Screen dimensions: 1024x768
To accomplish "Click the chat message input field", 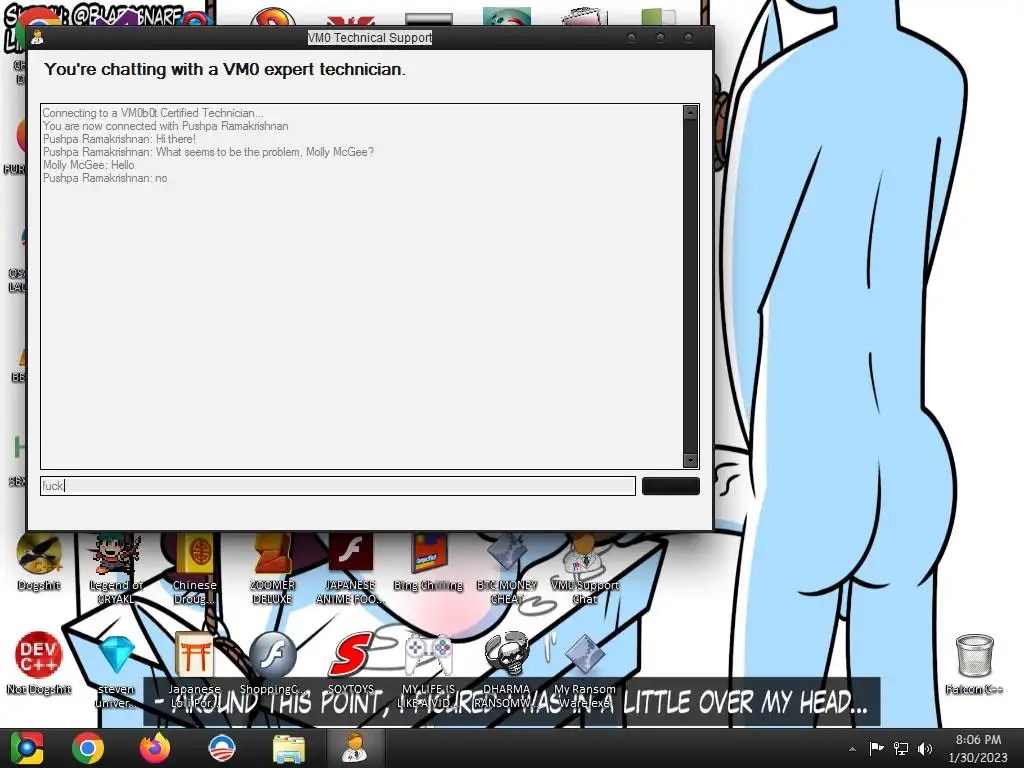I will [x=338, y=486].
